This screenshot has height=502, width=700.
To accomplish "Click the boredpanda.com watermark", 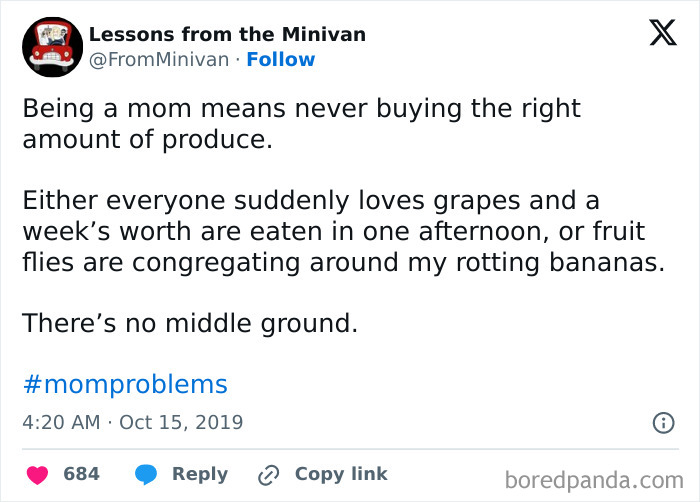I will tap(593, 480).
